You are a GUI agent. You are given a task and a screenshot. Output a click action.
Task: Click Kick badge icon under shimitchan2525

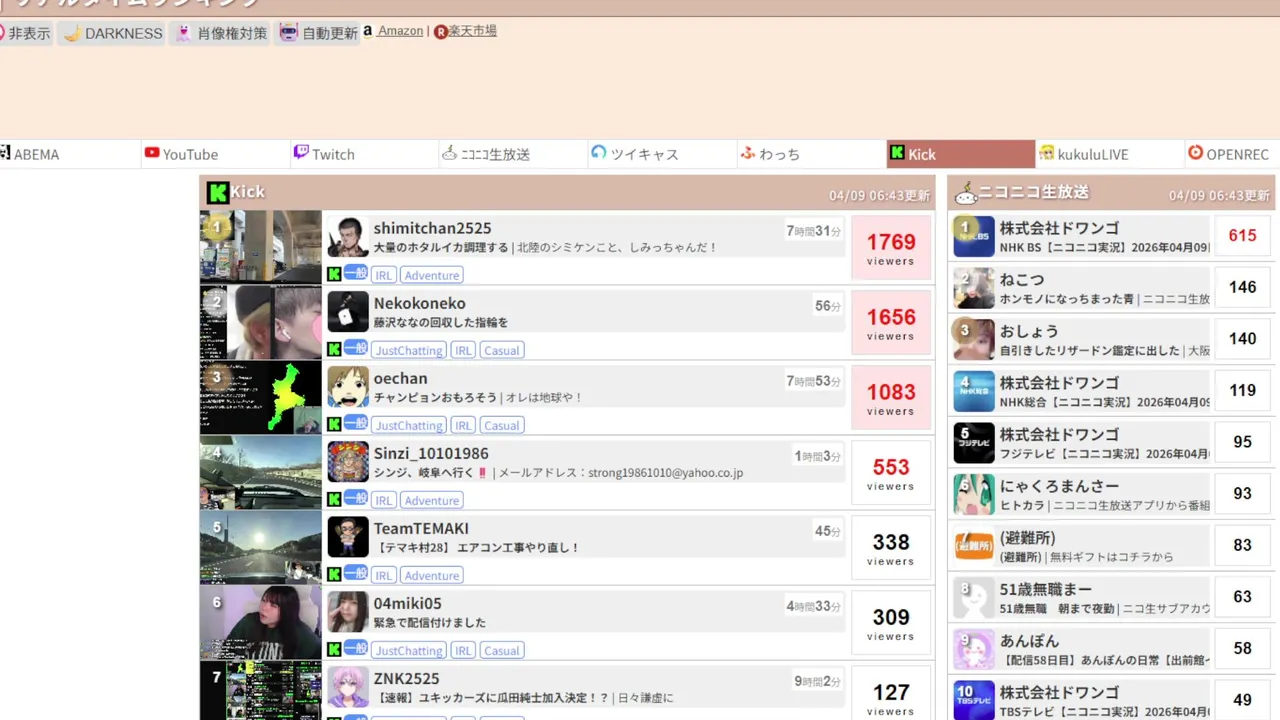334,274
